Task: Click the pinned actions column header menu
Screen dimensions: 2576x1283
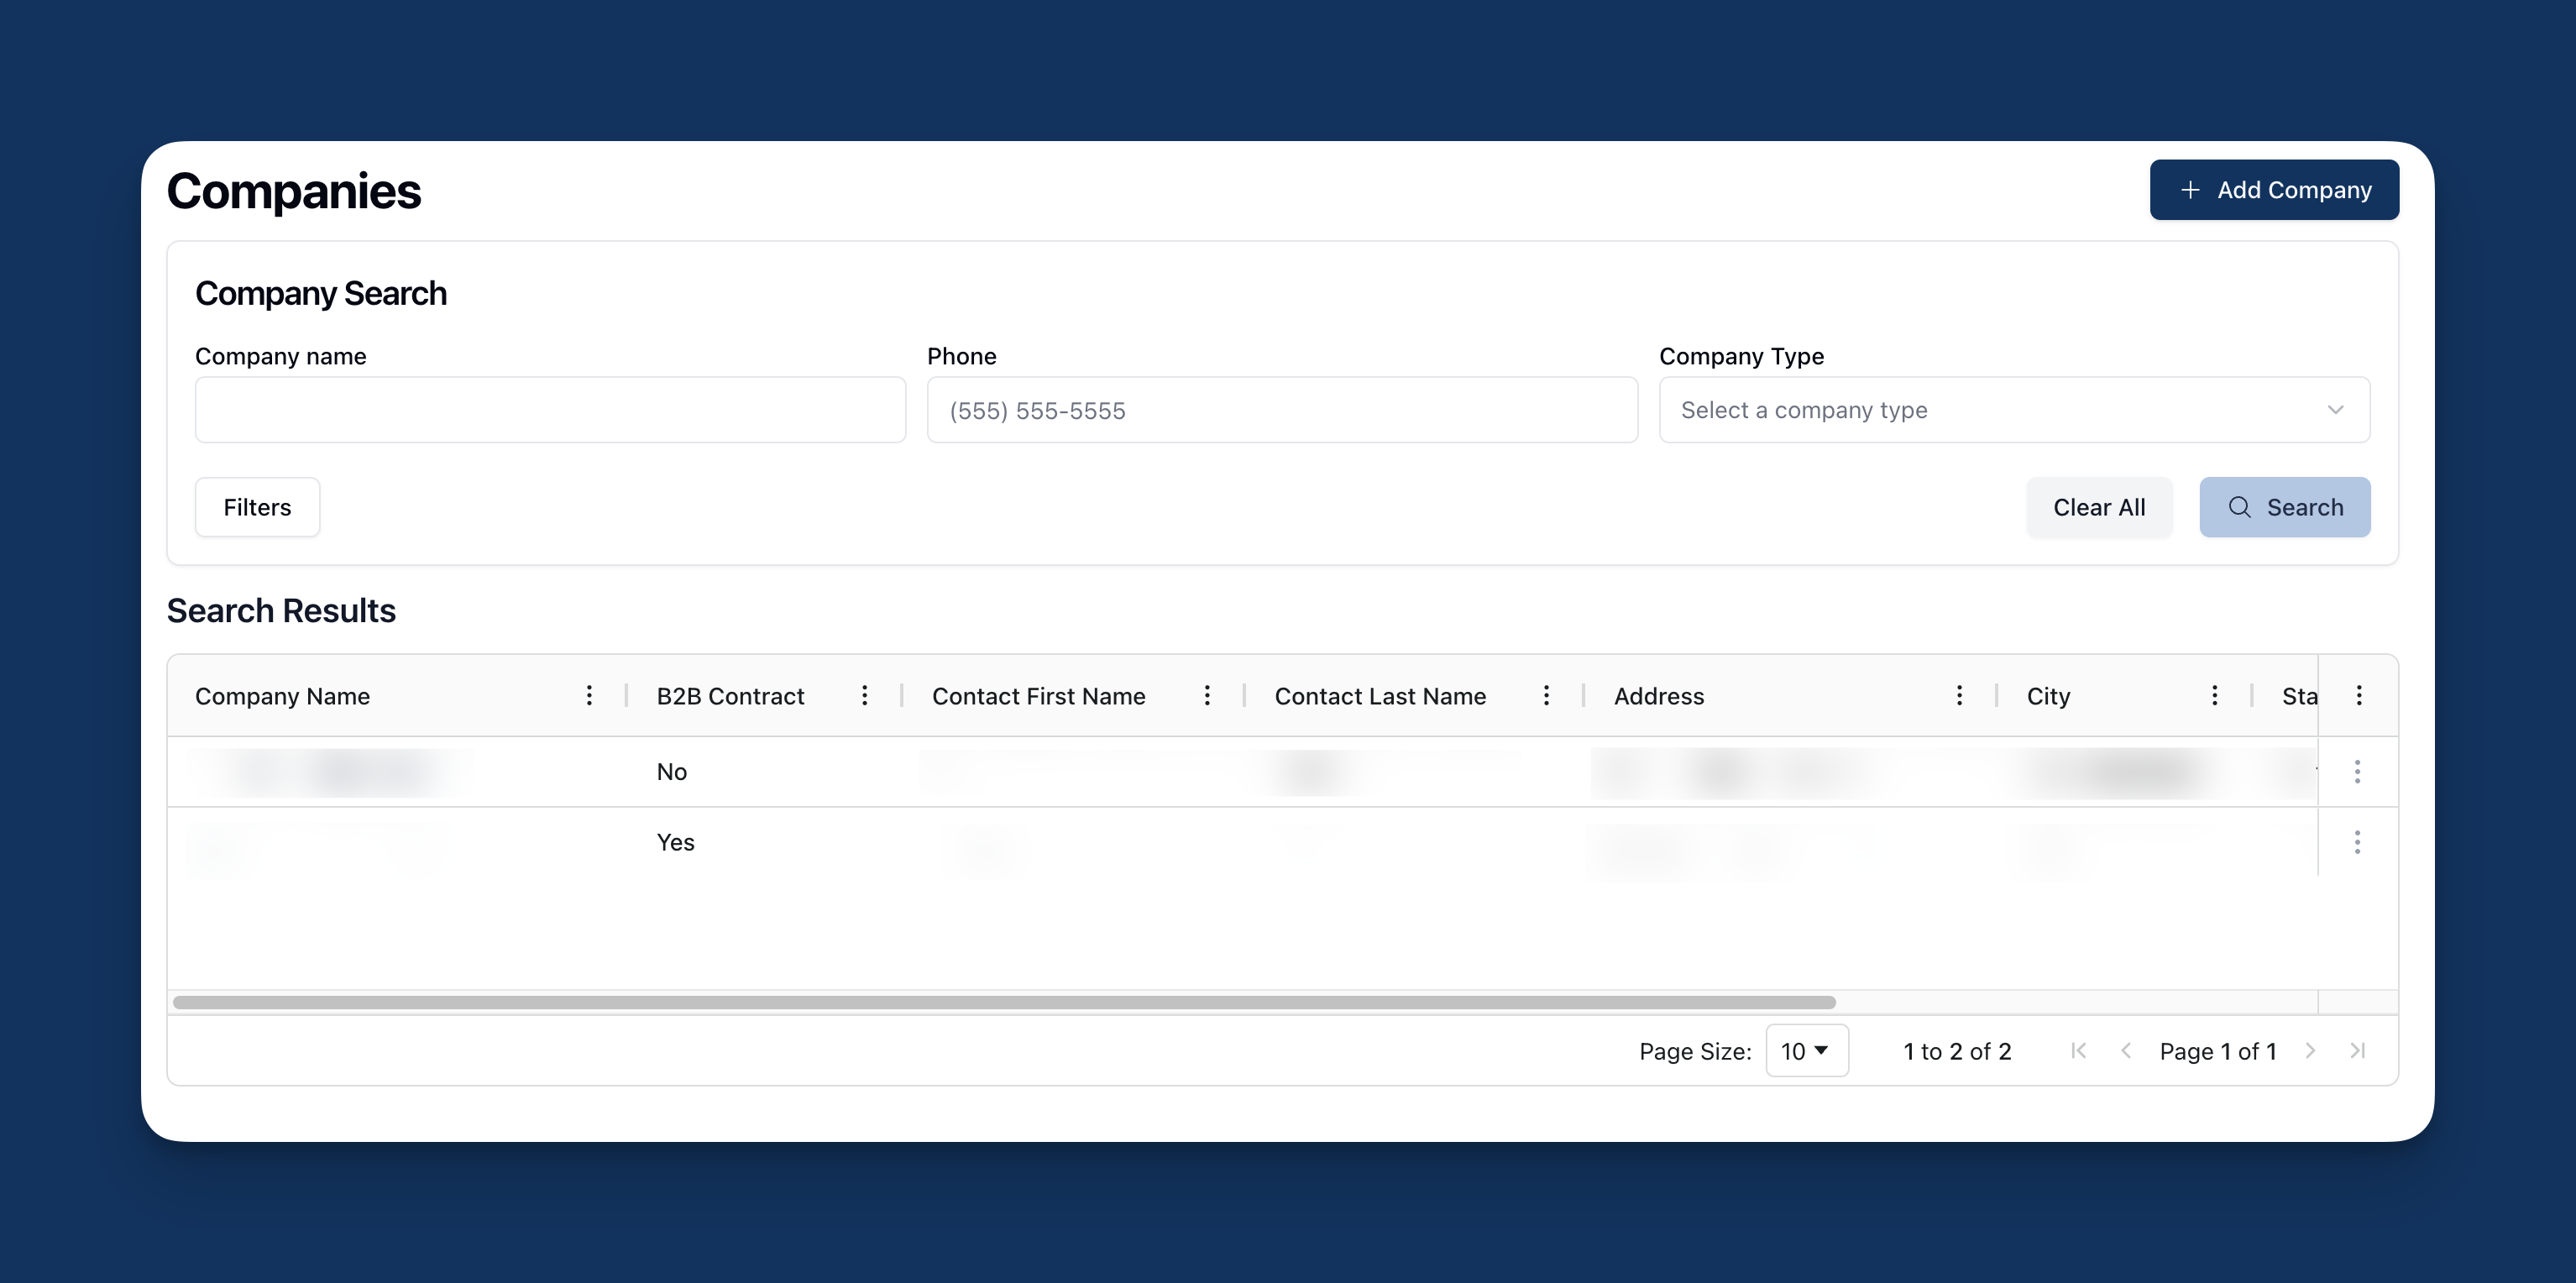Action: point(2358,695)
